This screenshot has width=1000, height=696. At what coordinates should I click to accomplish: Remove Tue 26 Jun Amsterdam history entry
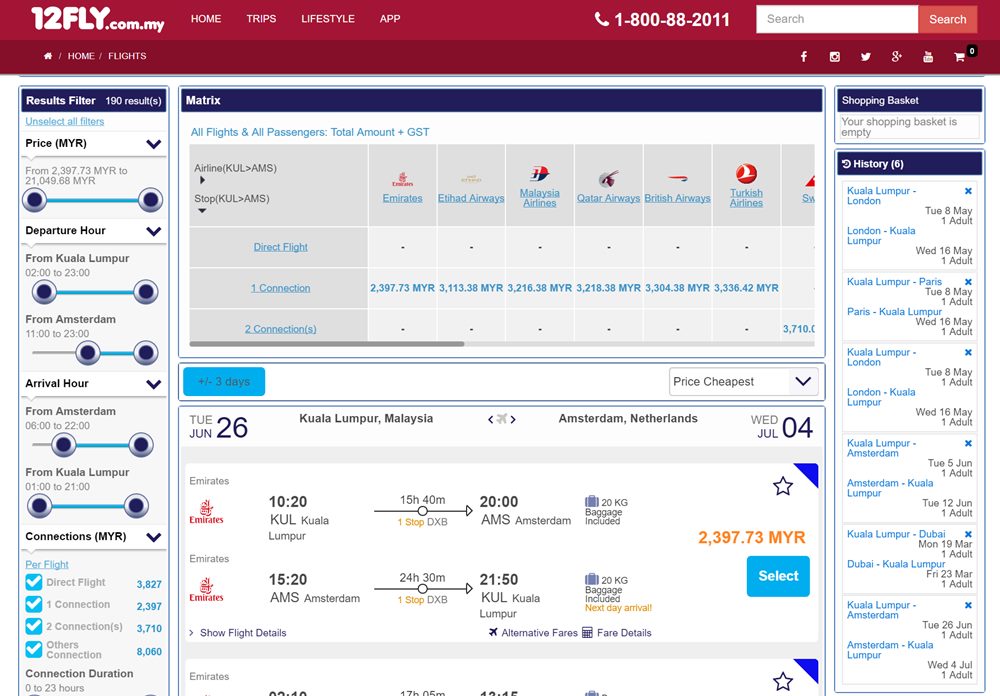(x=968, y=605)
